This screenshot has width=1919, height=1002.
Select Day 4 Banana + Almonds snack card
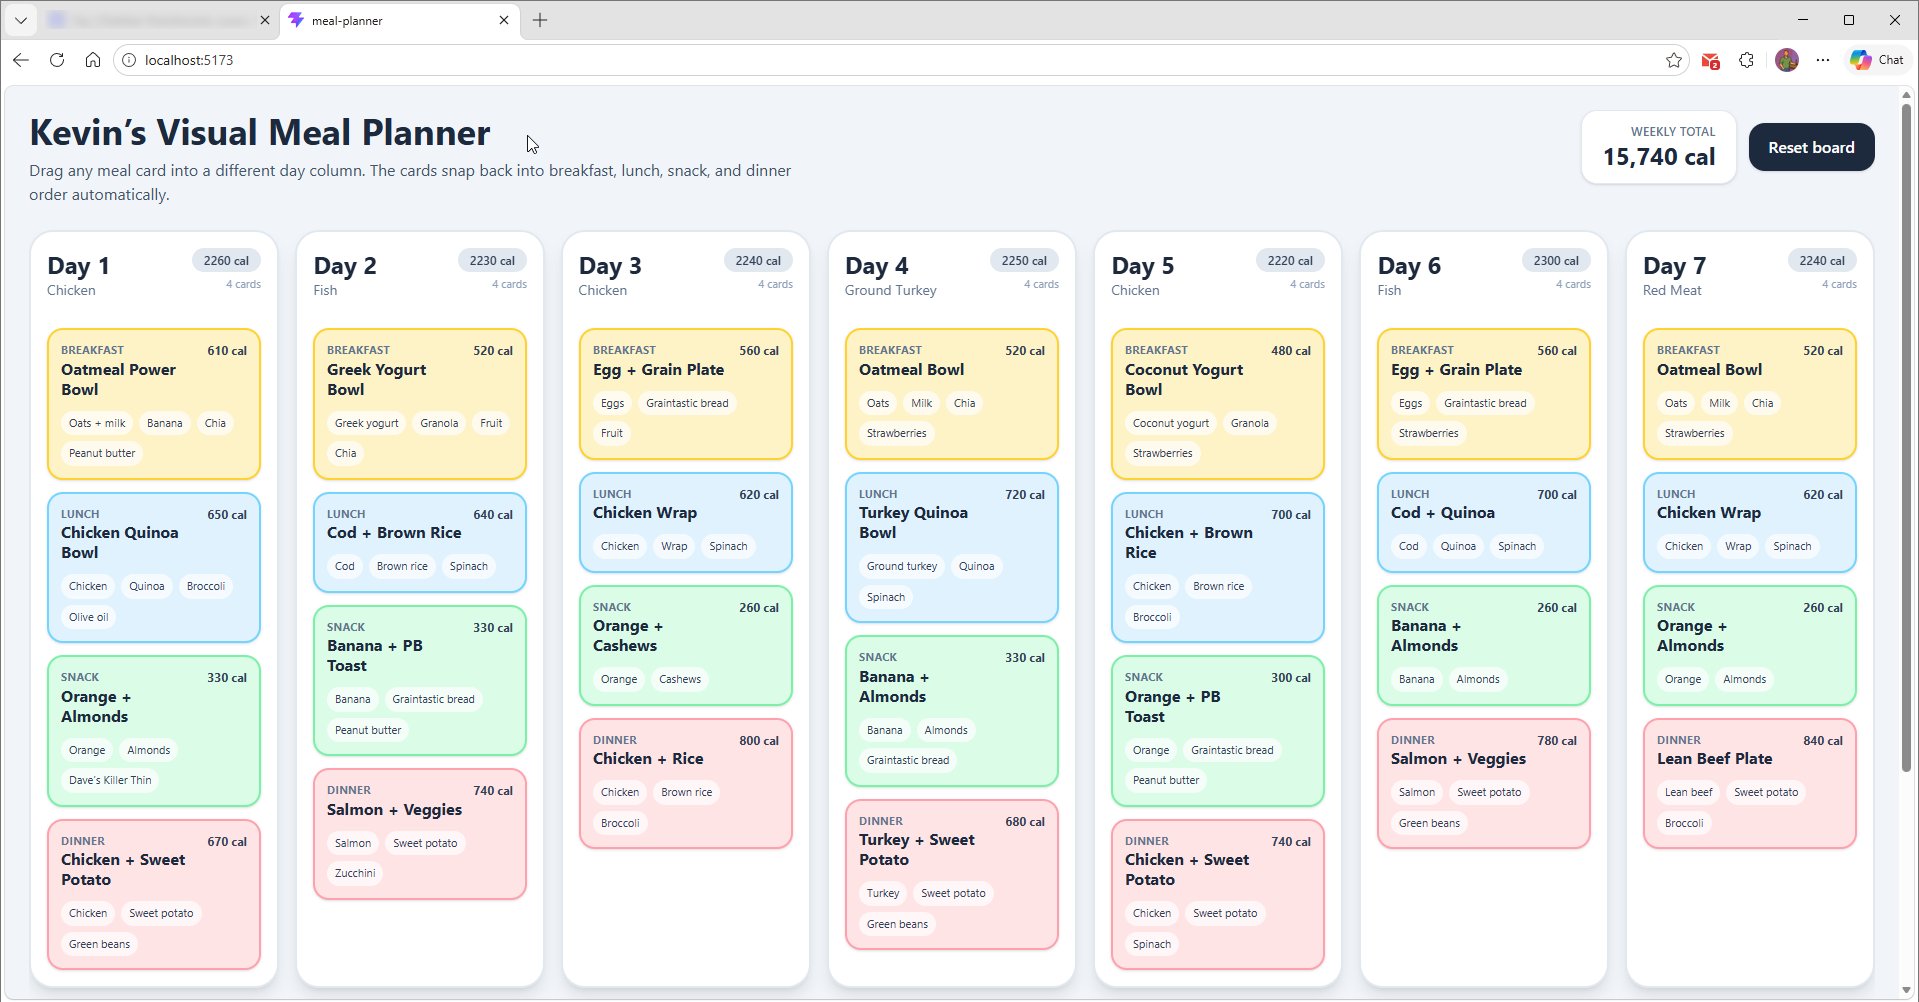952,711
